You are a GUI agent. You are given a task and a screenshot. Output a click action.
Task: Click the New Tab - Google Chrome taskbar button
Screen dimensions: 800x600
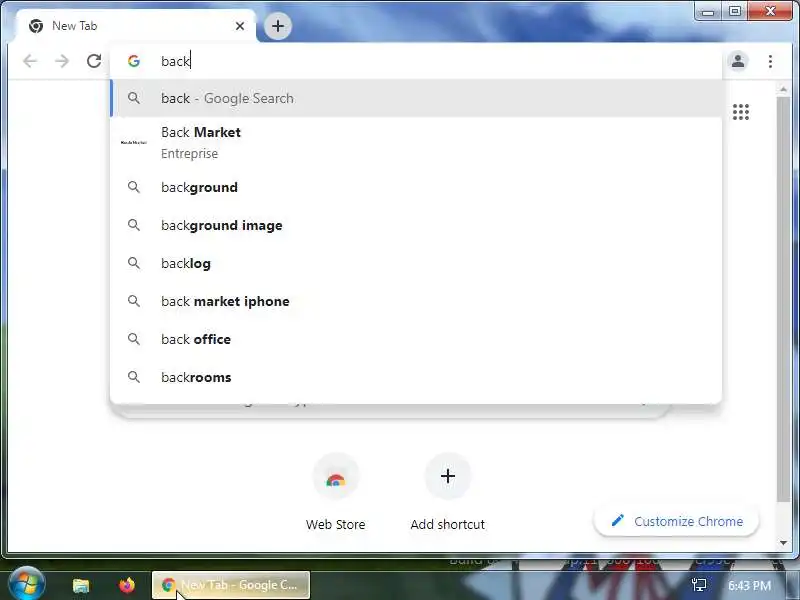tap(231, 585)
